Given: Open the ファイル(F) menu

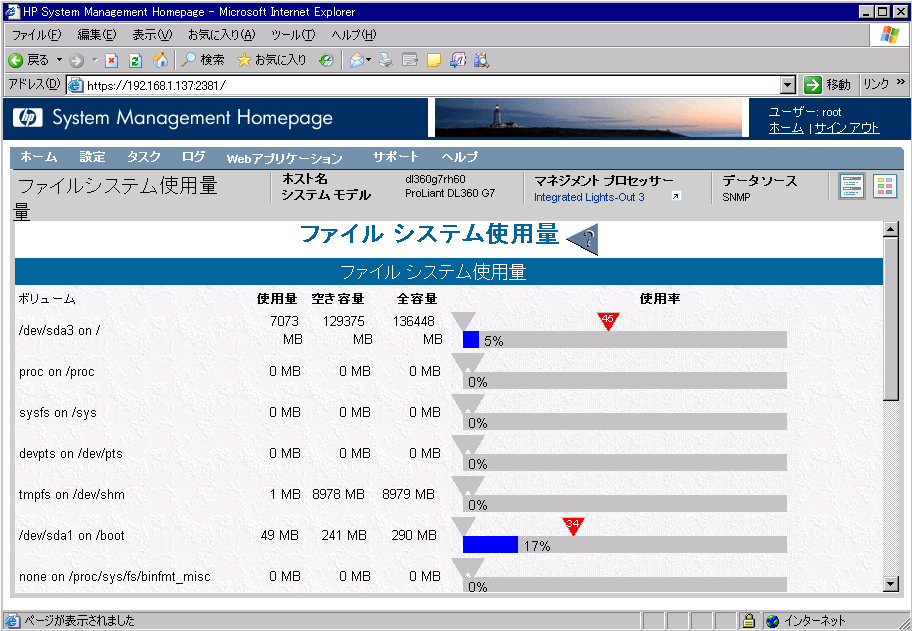Looking at the screenshot, I should [36, 35].
